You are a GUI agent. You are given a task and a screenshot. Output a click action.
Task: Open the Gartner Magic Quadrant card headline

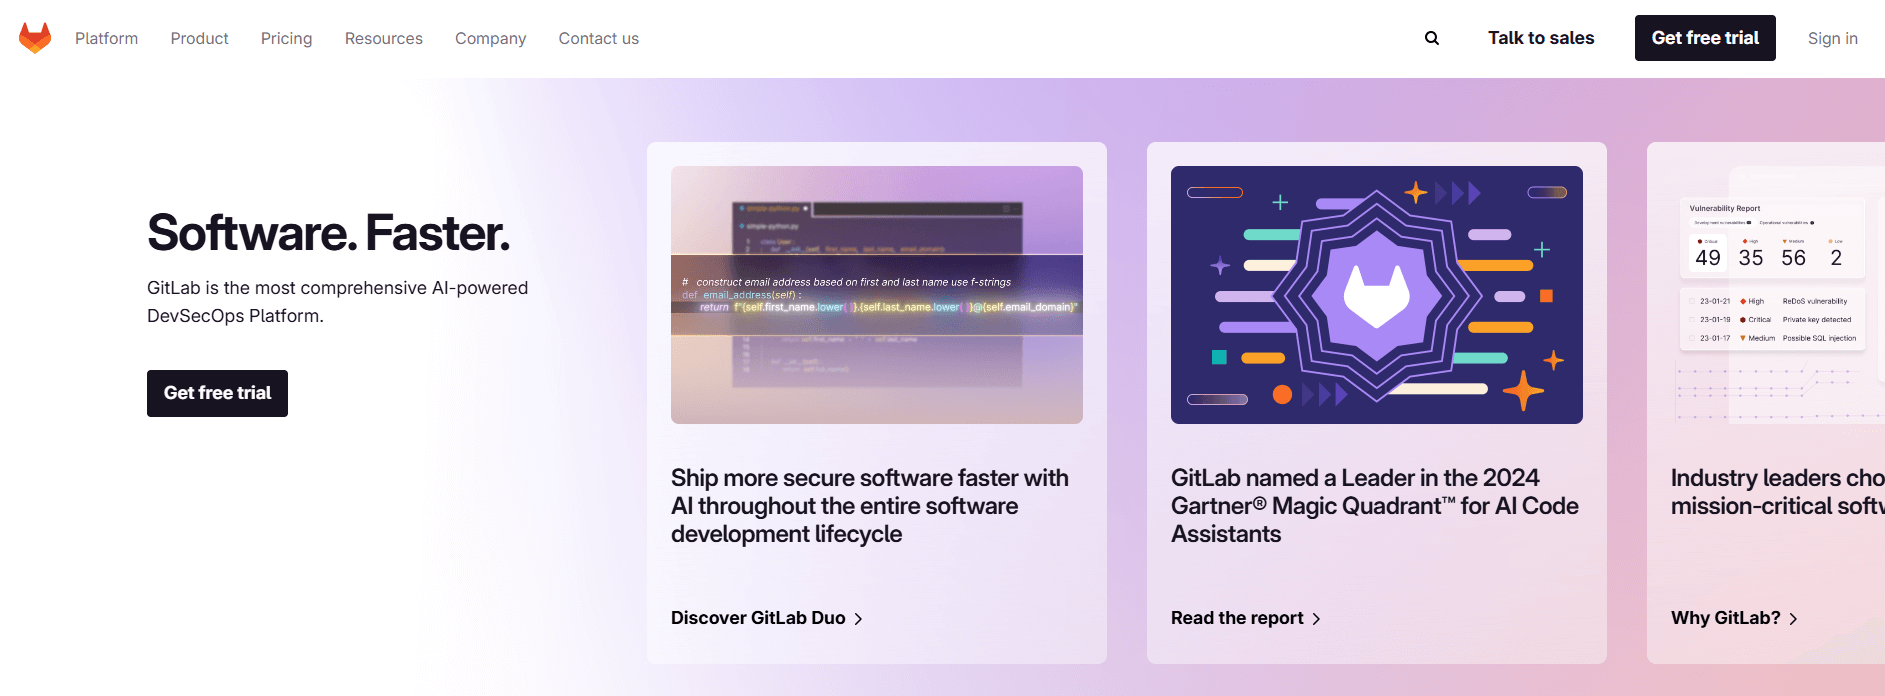coord(1374,506)
